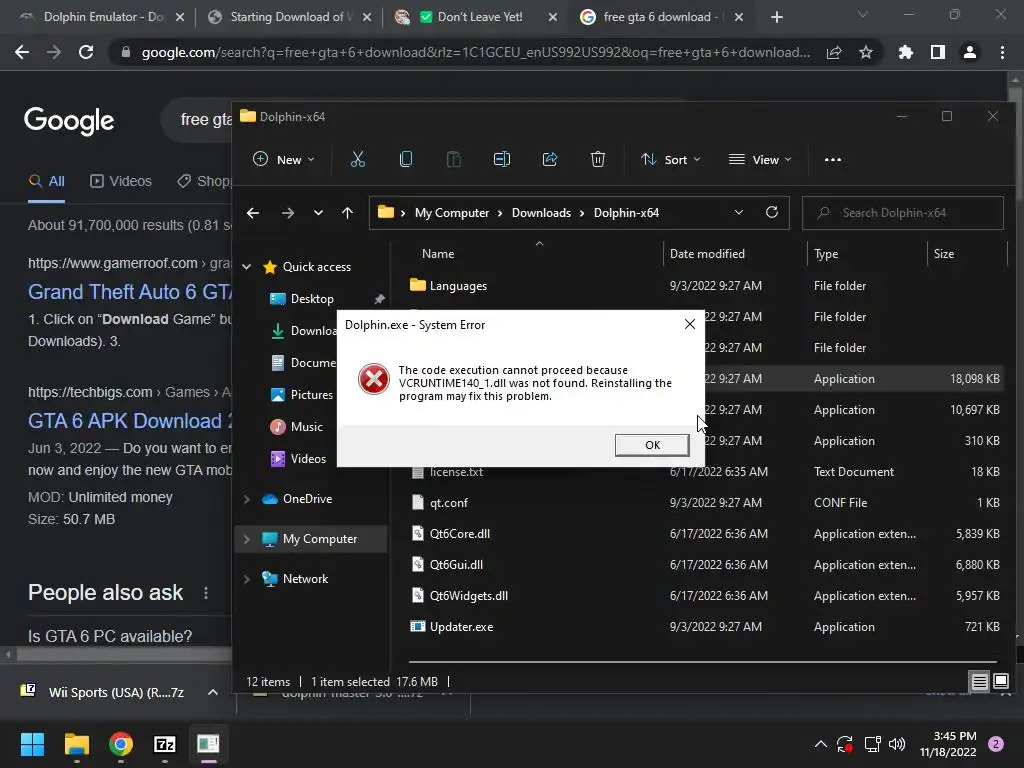The image size is (1024, 768).
Task: Open the Videos tab in Google results
Action: tap(121, 182)
